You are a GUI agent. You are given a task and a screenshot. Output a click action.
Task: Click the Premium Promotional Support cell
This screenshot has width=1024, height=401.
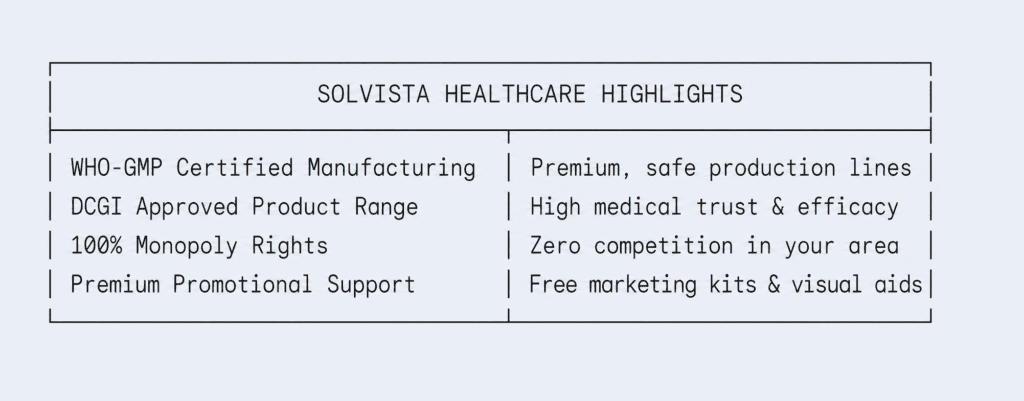click(x=243, y=285)
